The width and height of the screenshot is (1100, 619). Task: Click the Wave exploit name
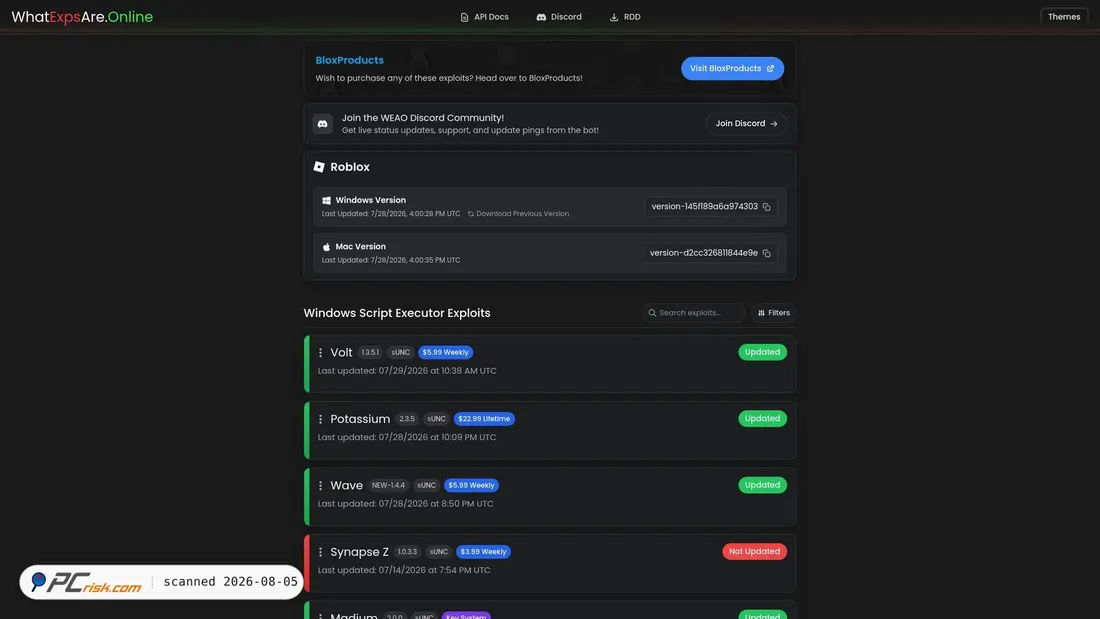(347, 486)
